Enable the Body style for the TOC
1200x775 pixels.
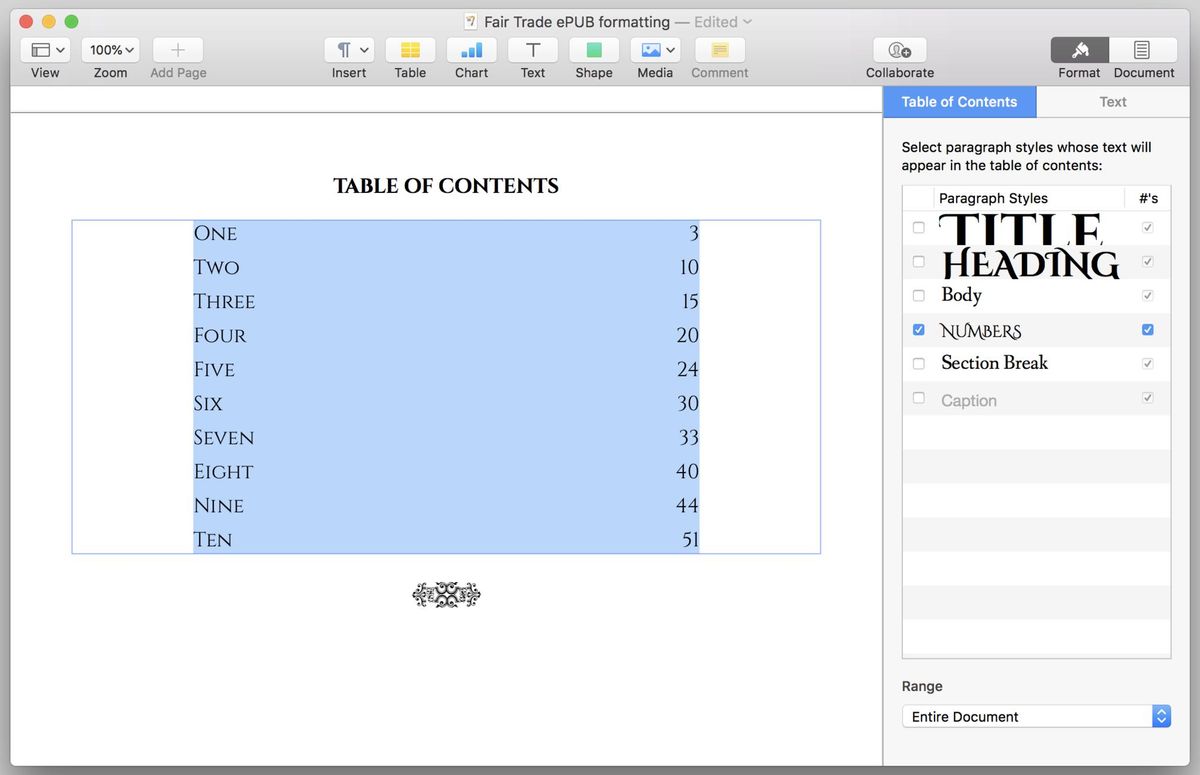pyautogui.click(x=918, y=295)
